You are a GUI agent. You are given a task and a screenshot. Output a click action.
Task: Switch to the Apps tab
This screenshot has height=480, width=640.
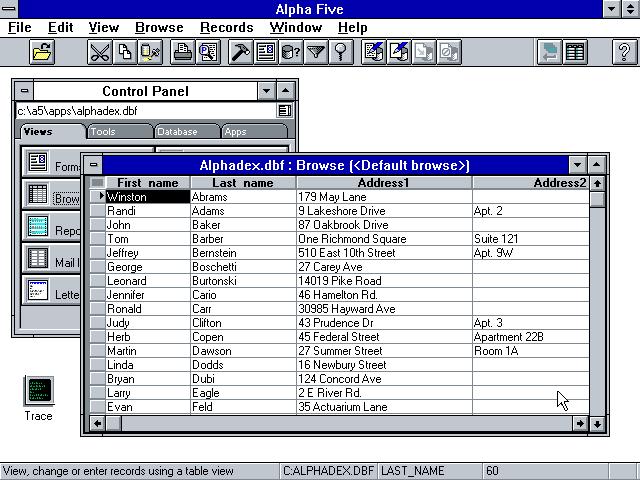click(x=254, y=131)
